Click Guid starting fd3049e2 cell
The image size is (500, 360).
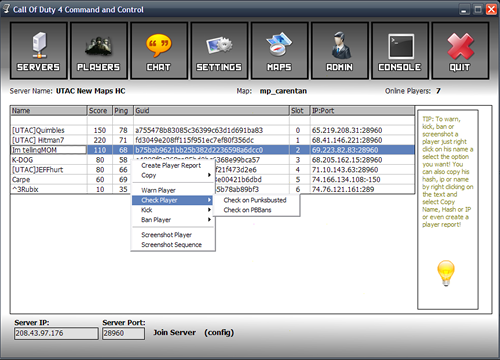tap(211, 140)
